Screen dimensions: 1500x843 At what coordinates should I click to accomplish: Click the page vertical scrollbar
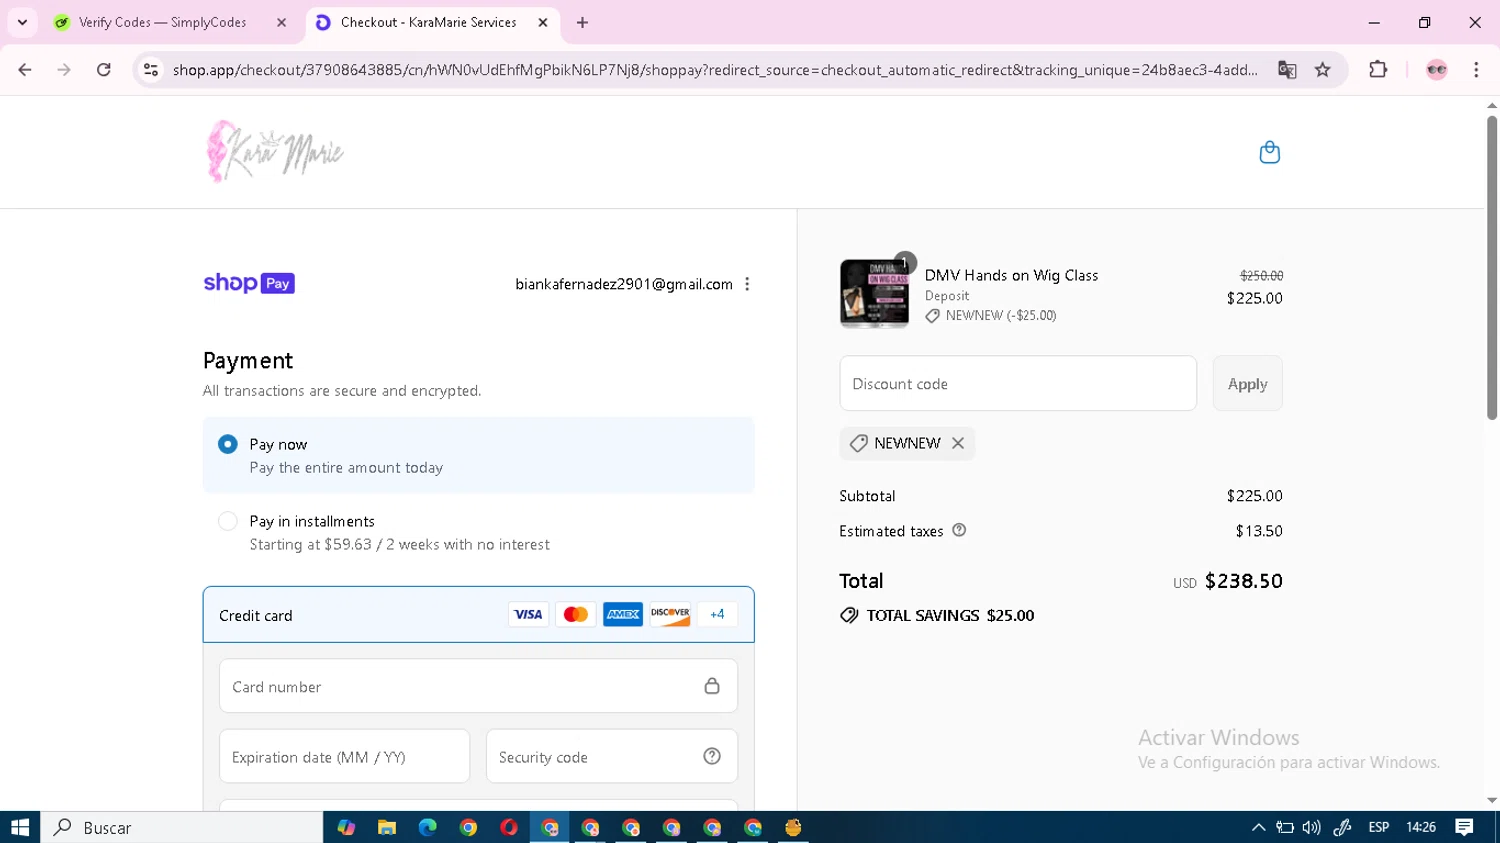point(1492,268)
